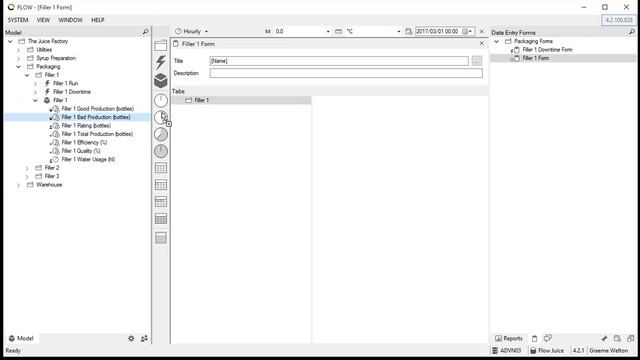
Task: Click the folder icon in vertical toolbox
Action: point(161,45)
